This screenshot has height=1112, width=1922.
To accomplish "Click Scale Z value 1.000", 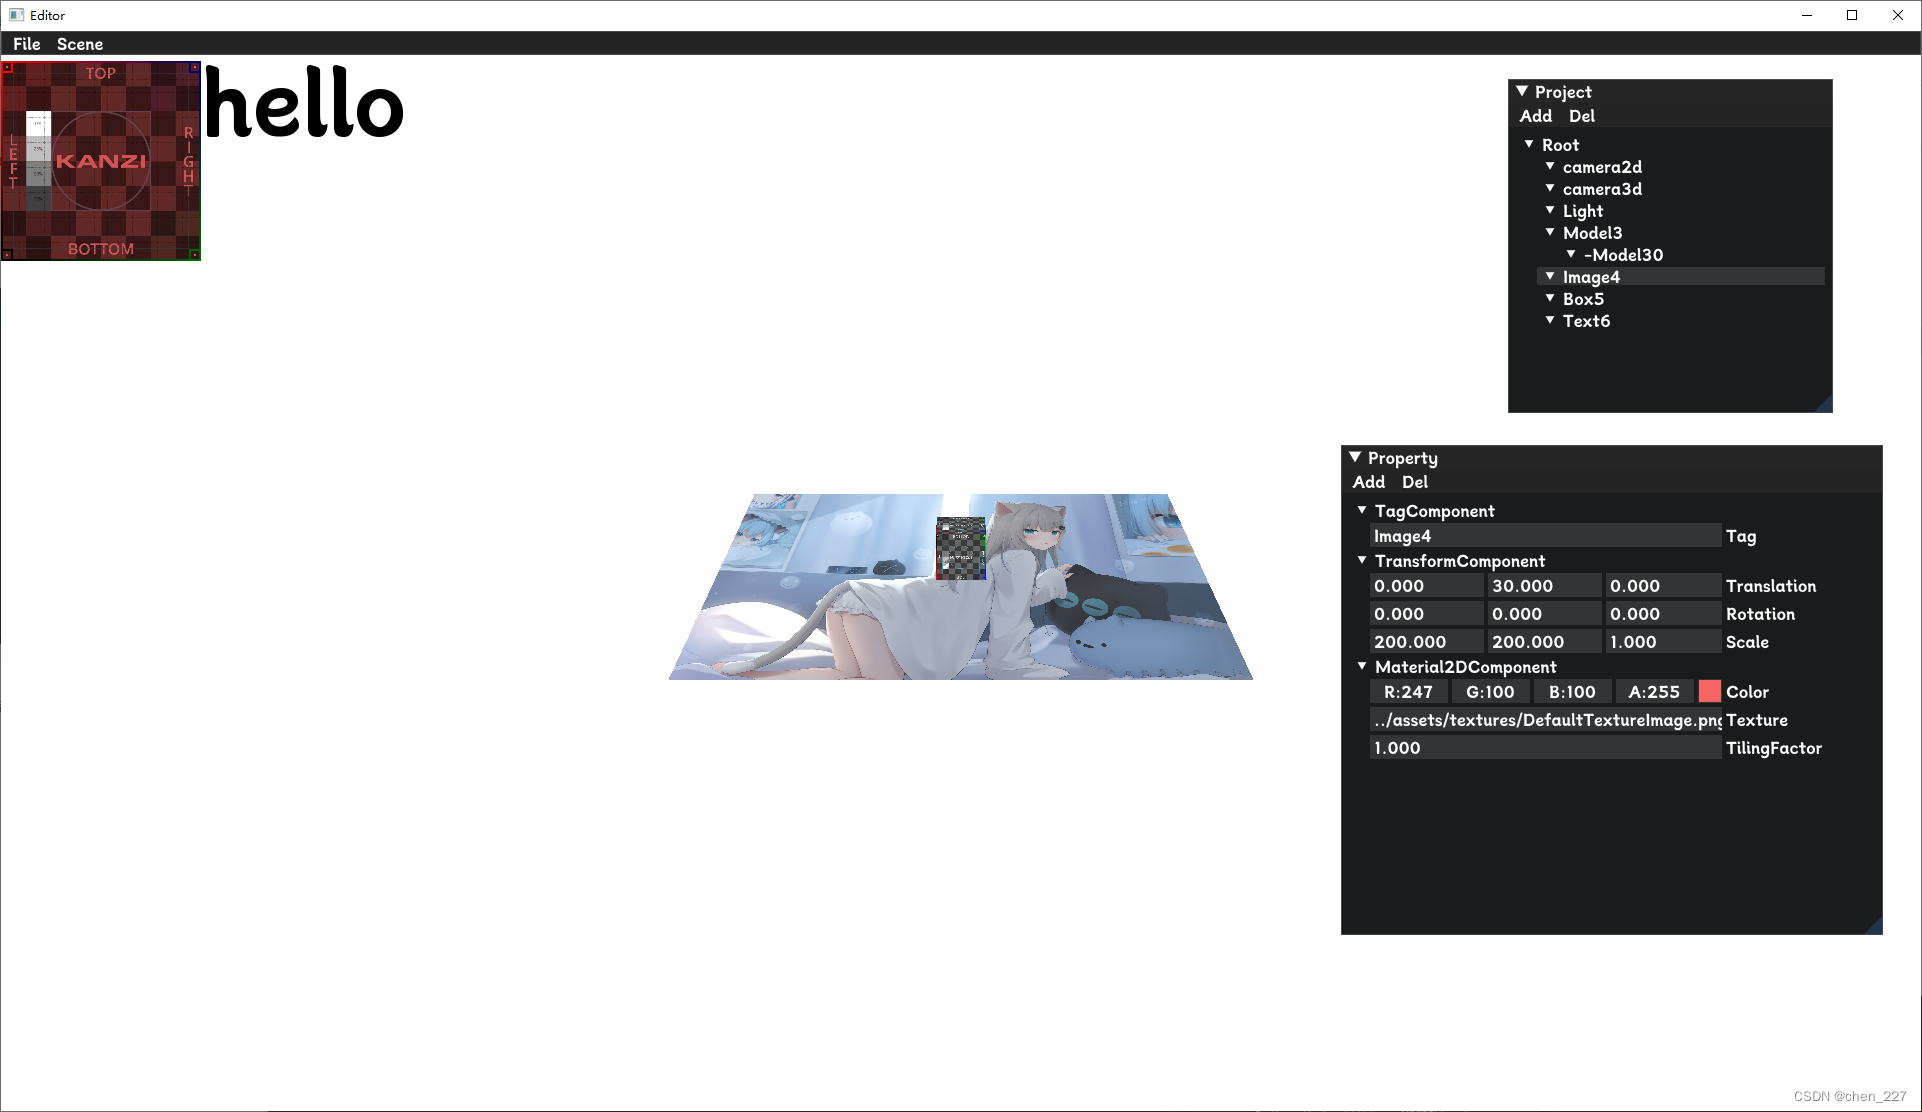I will 1663,642.
